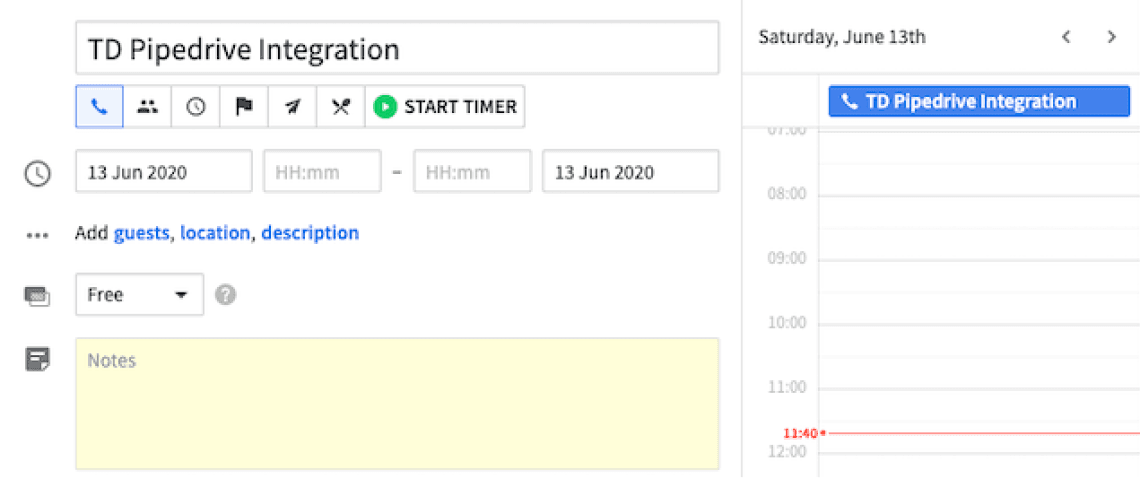
Task: Edit the activity title field
Action: point(397,49)
